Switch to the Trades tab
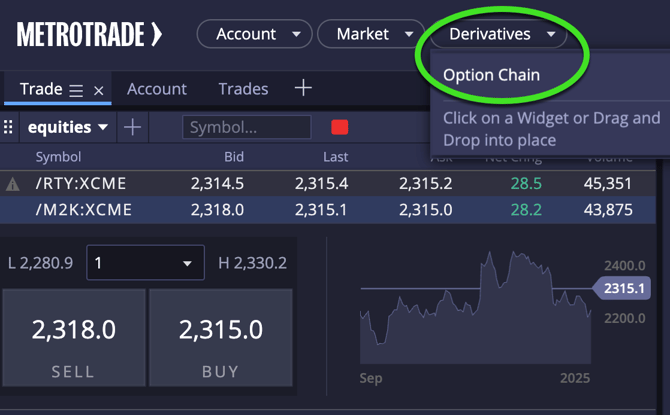The height and width of the screenshot is (415, 670). 243,89
